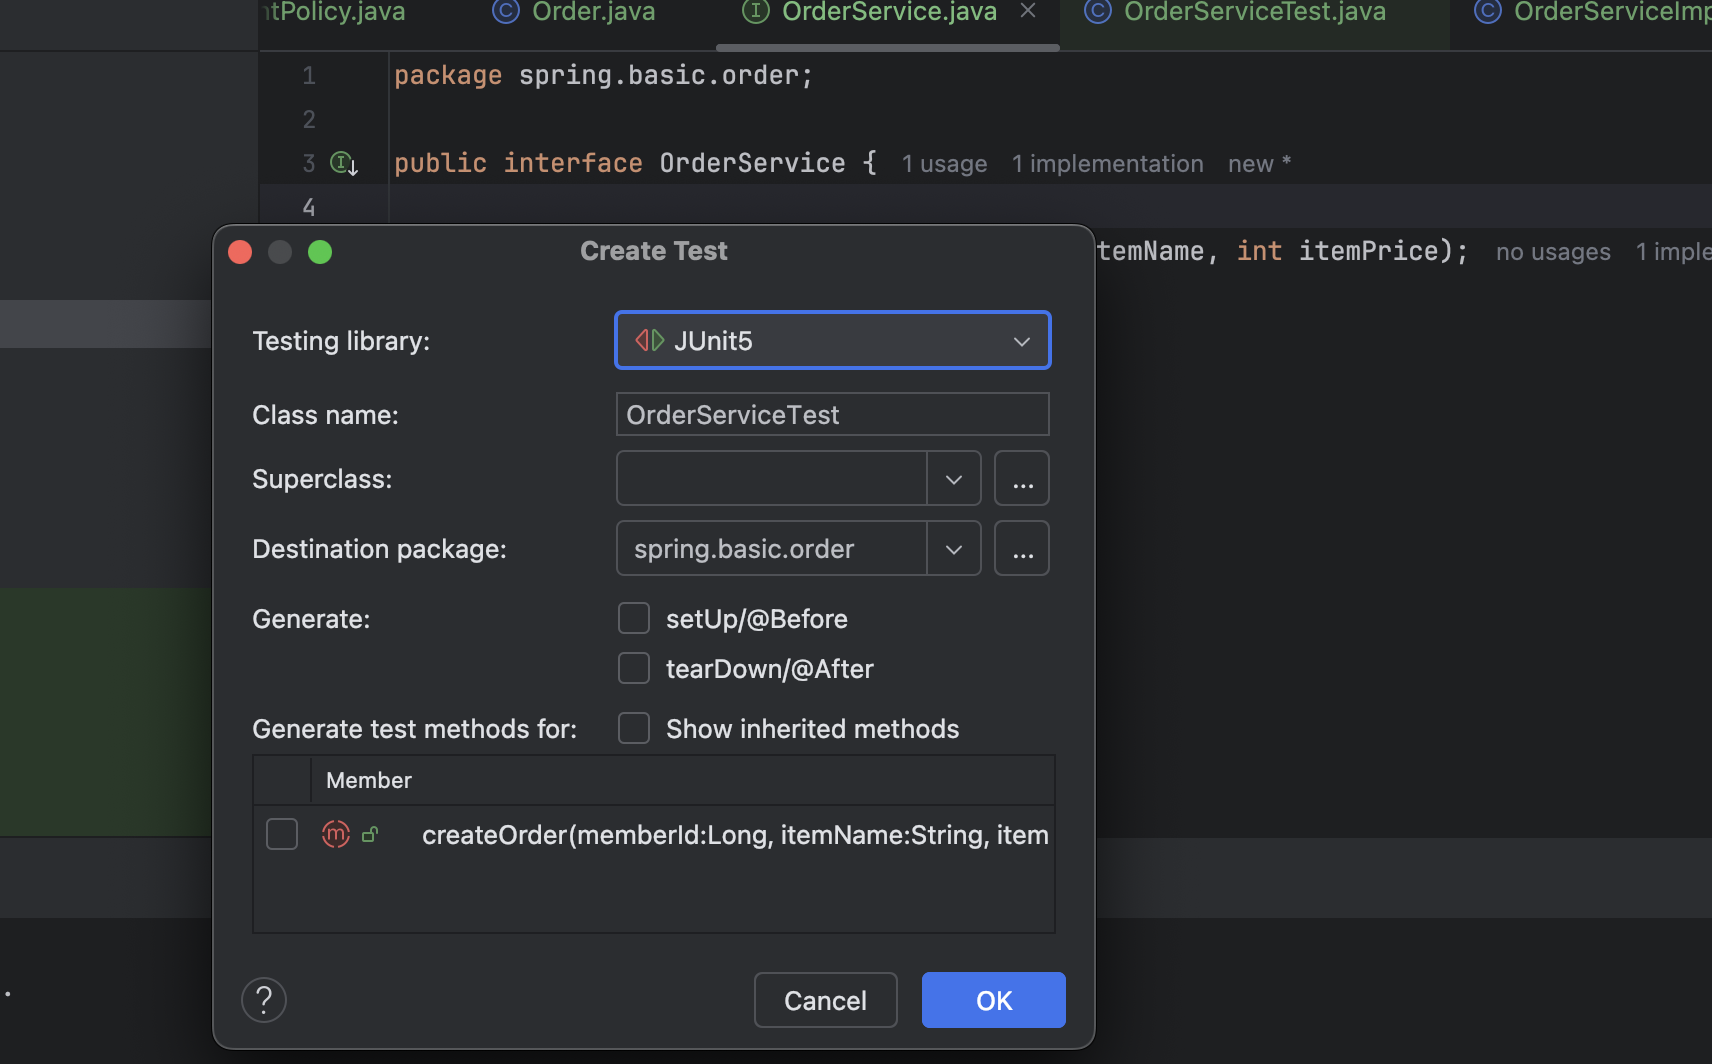Enable tearDown/@After generation
Viewport: 1712px width, 1064px height.
point(634,668)
